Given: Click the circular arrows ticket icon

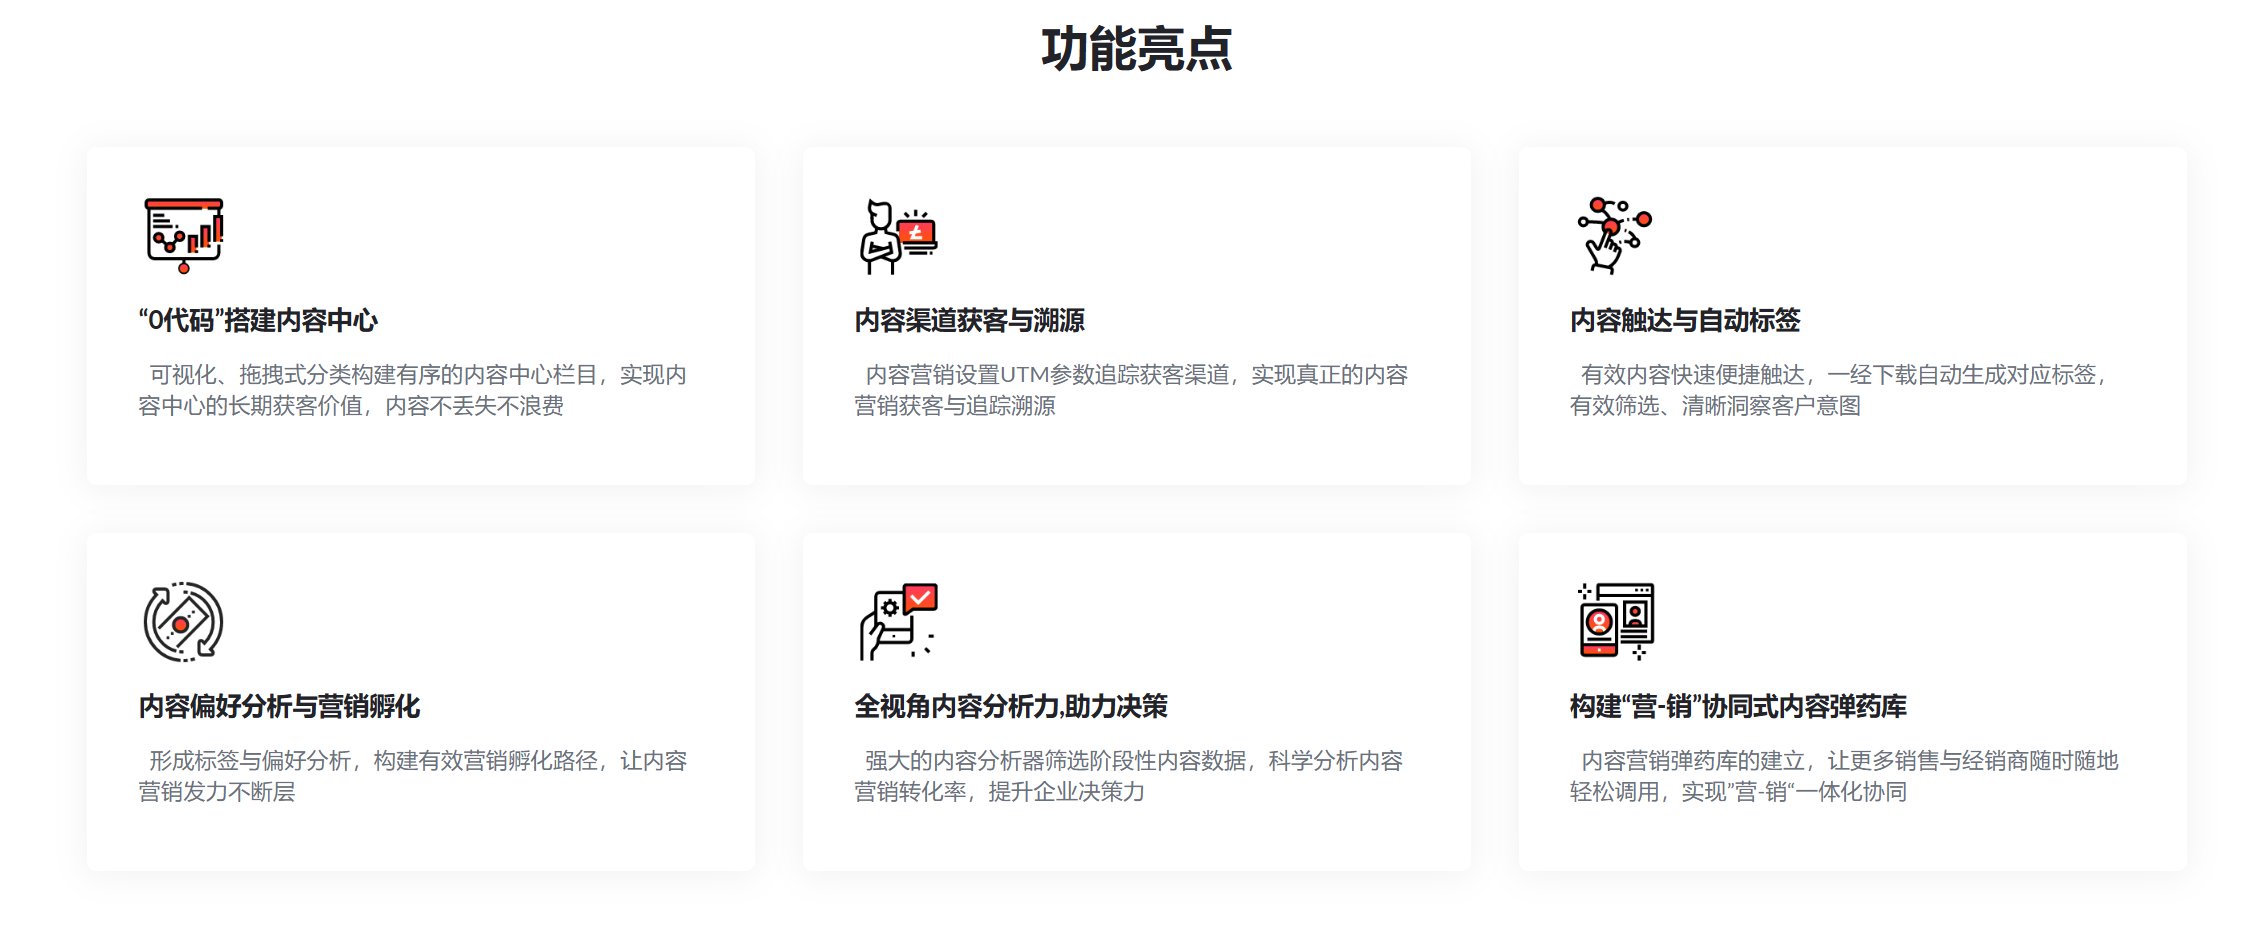Looking at the screenshot, I should [183, 622].
